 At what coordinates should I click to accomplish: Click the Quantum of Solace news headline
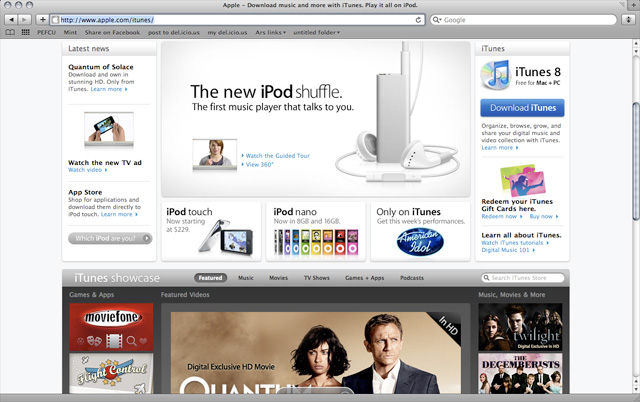point(101,67)
